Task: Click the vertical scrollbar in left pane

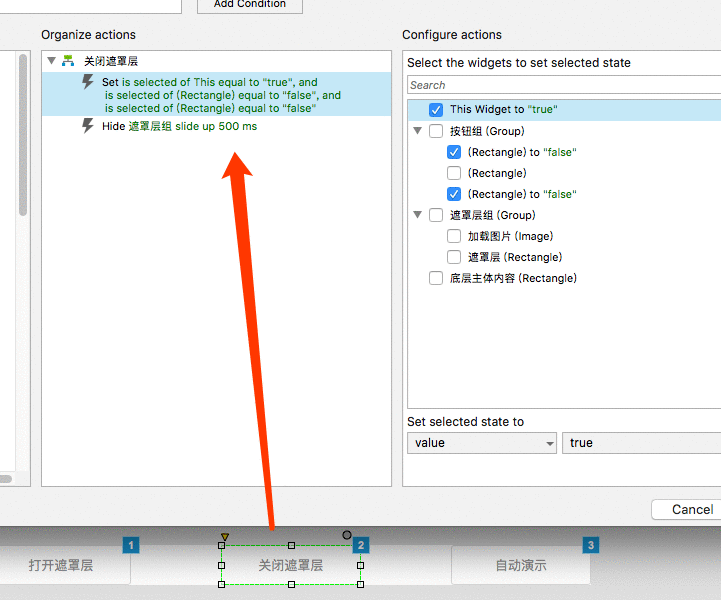Action: (23, 135)
